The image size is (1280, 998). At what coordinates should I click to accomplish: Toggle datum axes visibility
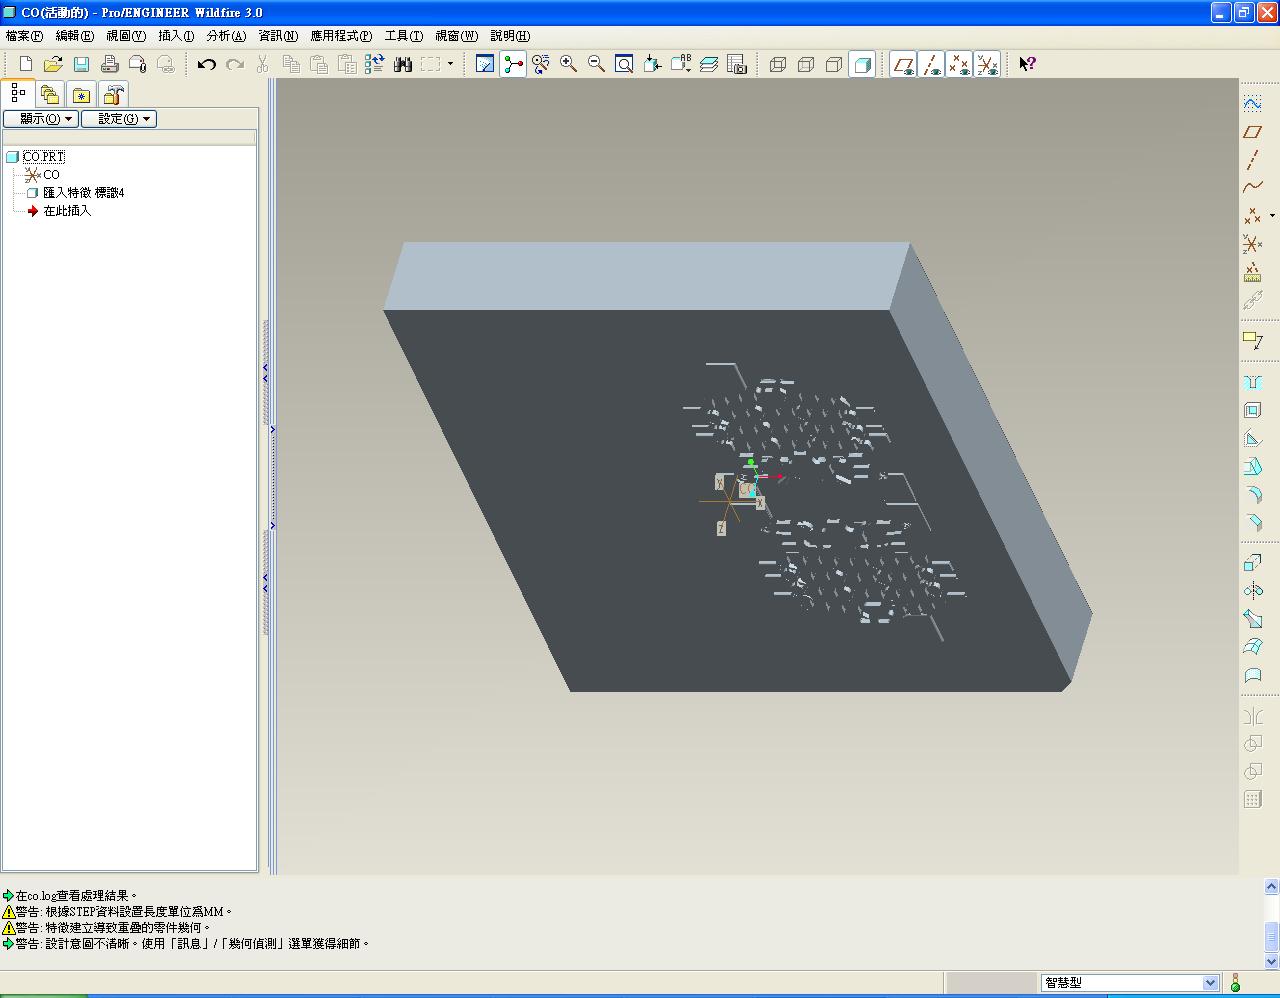pyautogui.click(x=931, y=64)
